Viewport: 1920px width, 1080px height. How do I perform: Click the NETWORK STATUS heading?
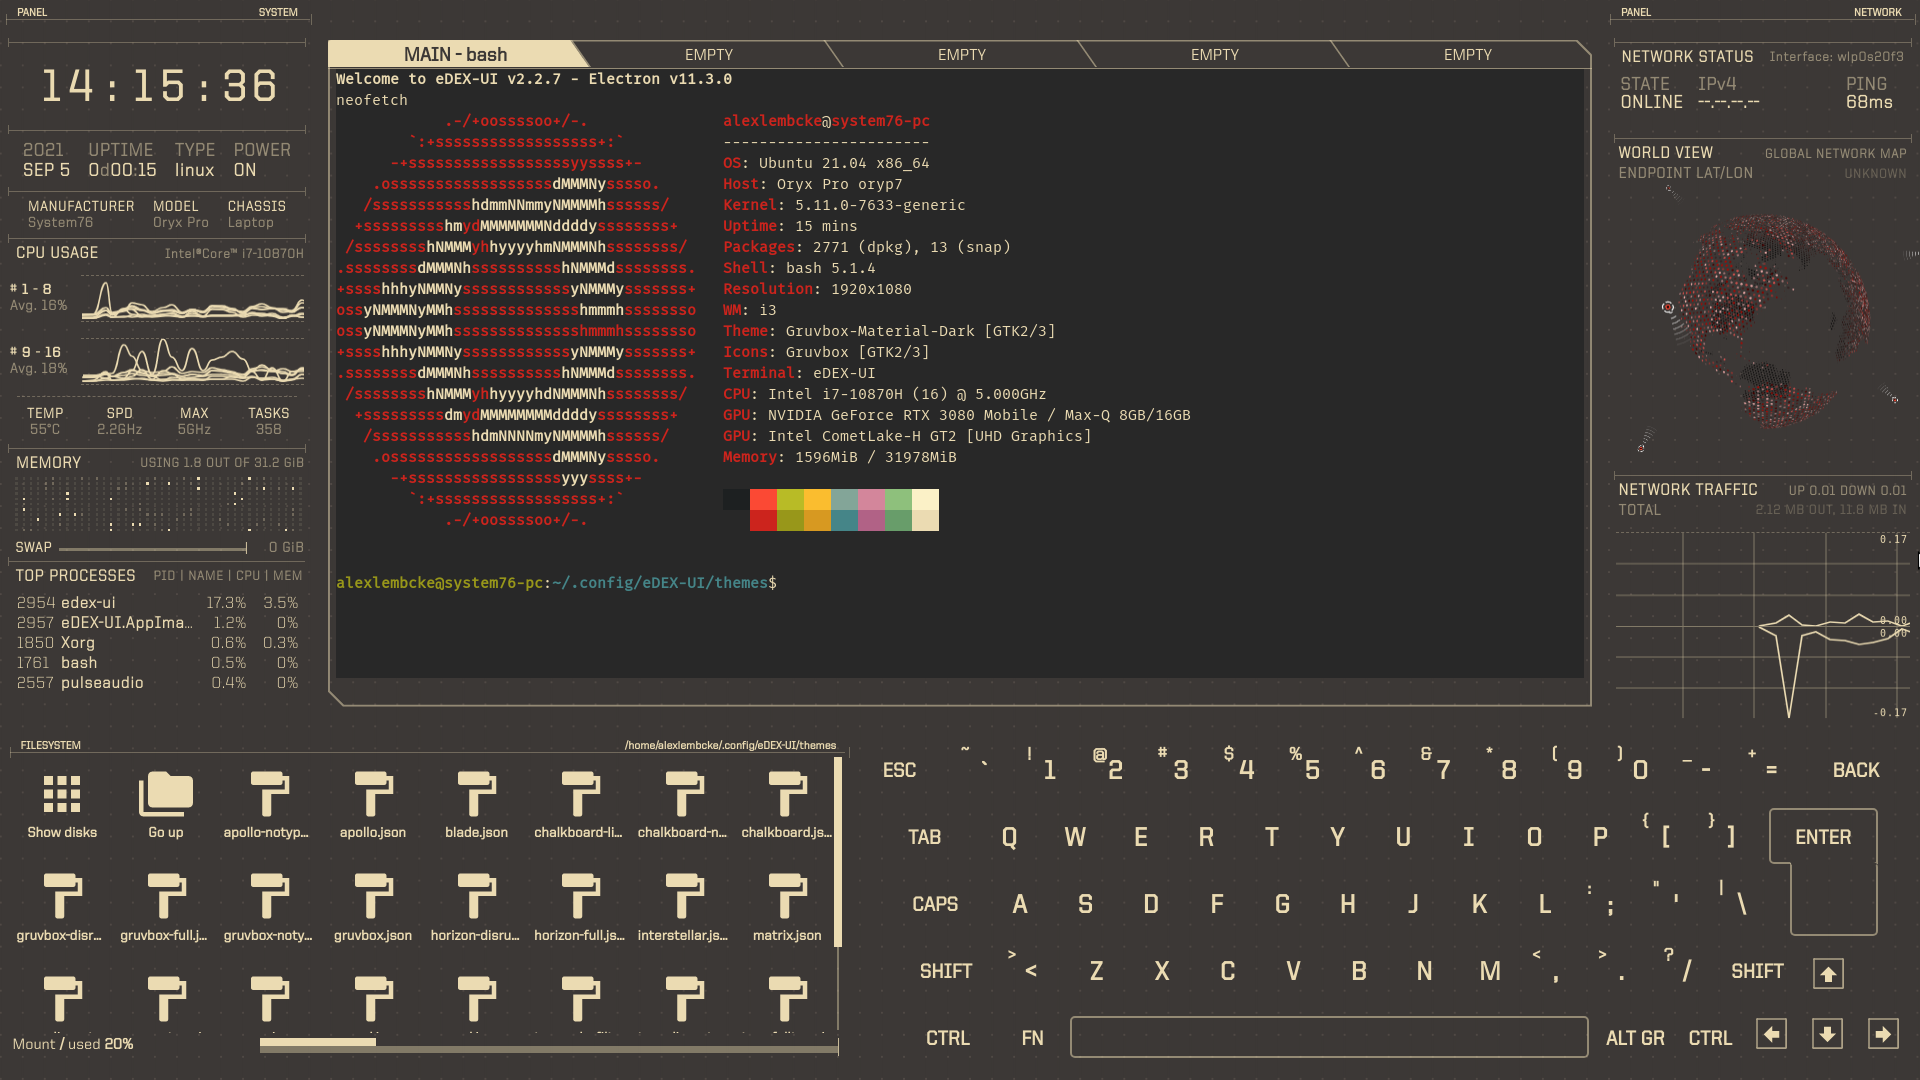[1687, 57]
